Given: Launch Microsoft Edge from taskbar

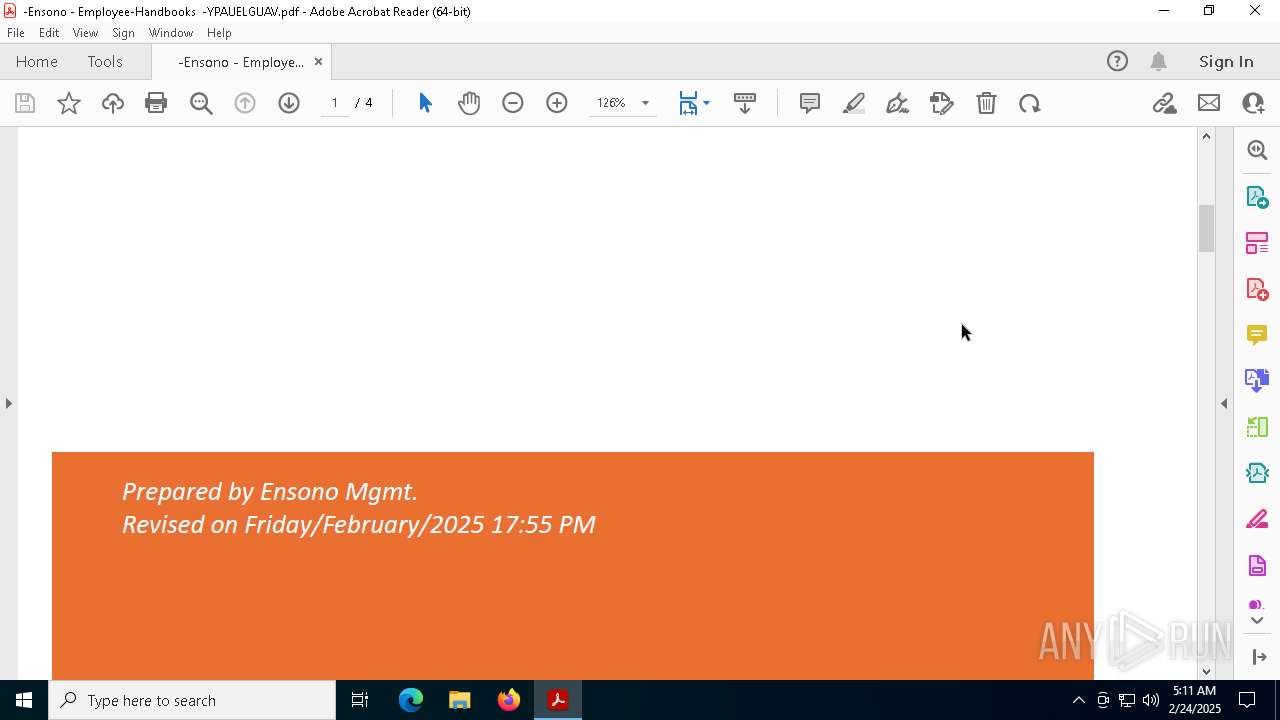Looking at the screenshot, I should (x=411, y=700).
